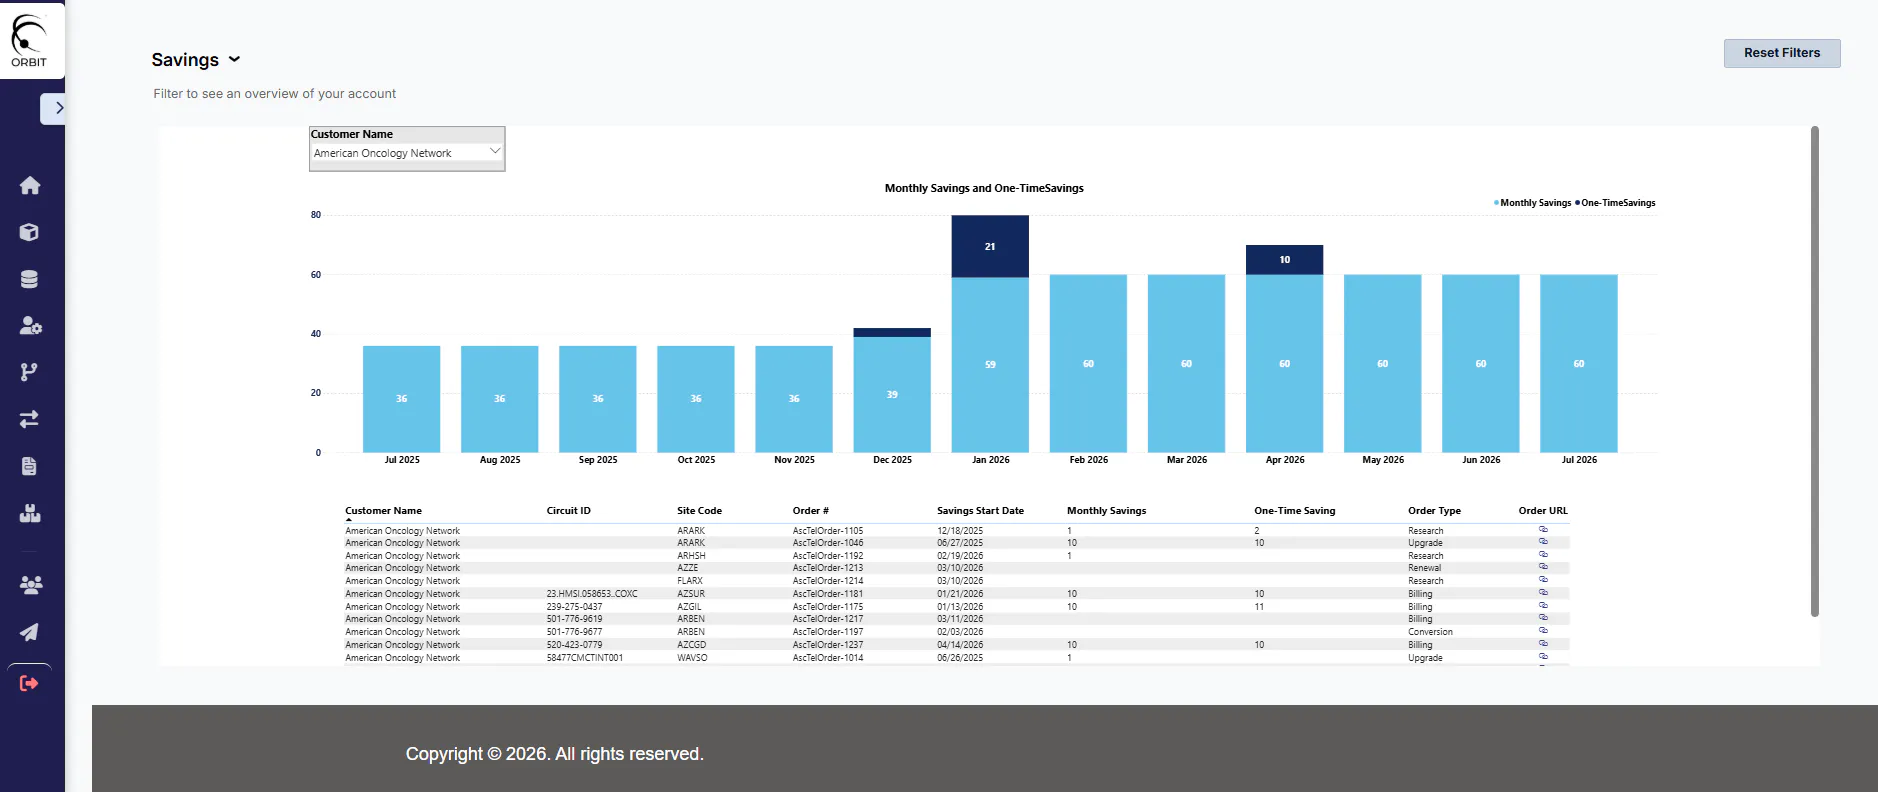This screenshot has width=1878, height=792.
Task: Sort by Savings Start Date column header
Action: (x=980, y=511)
